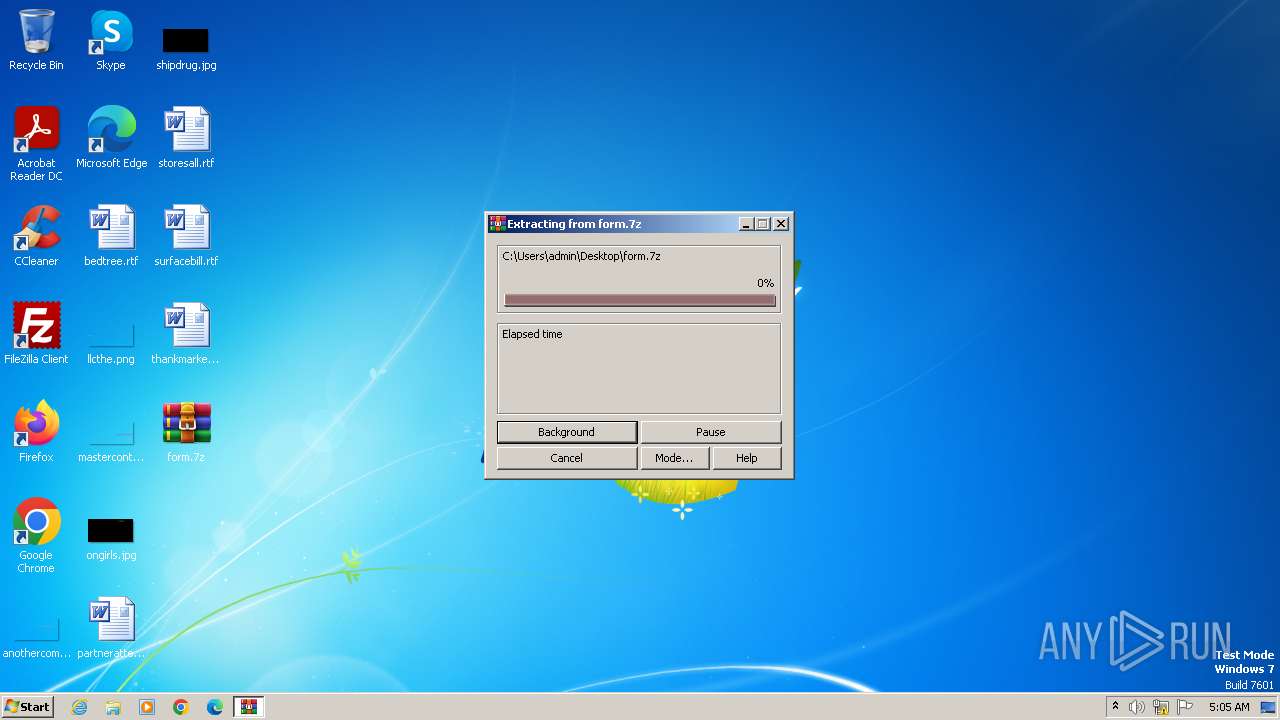Cancel the extraction
This screenshot has height=720, width=1280.
566,458
